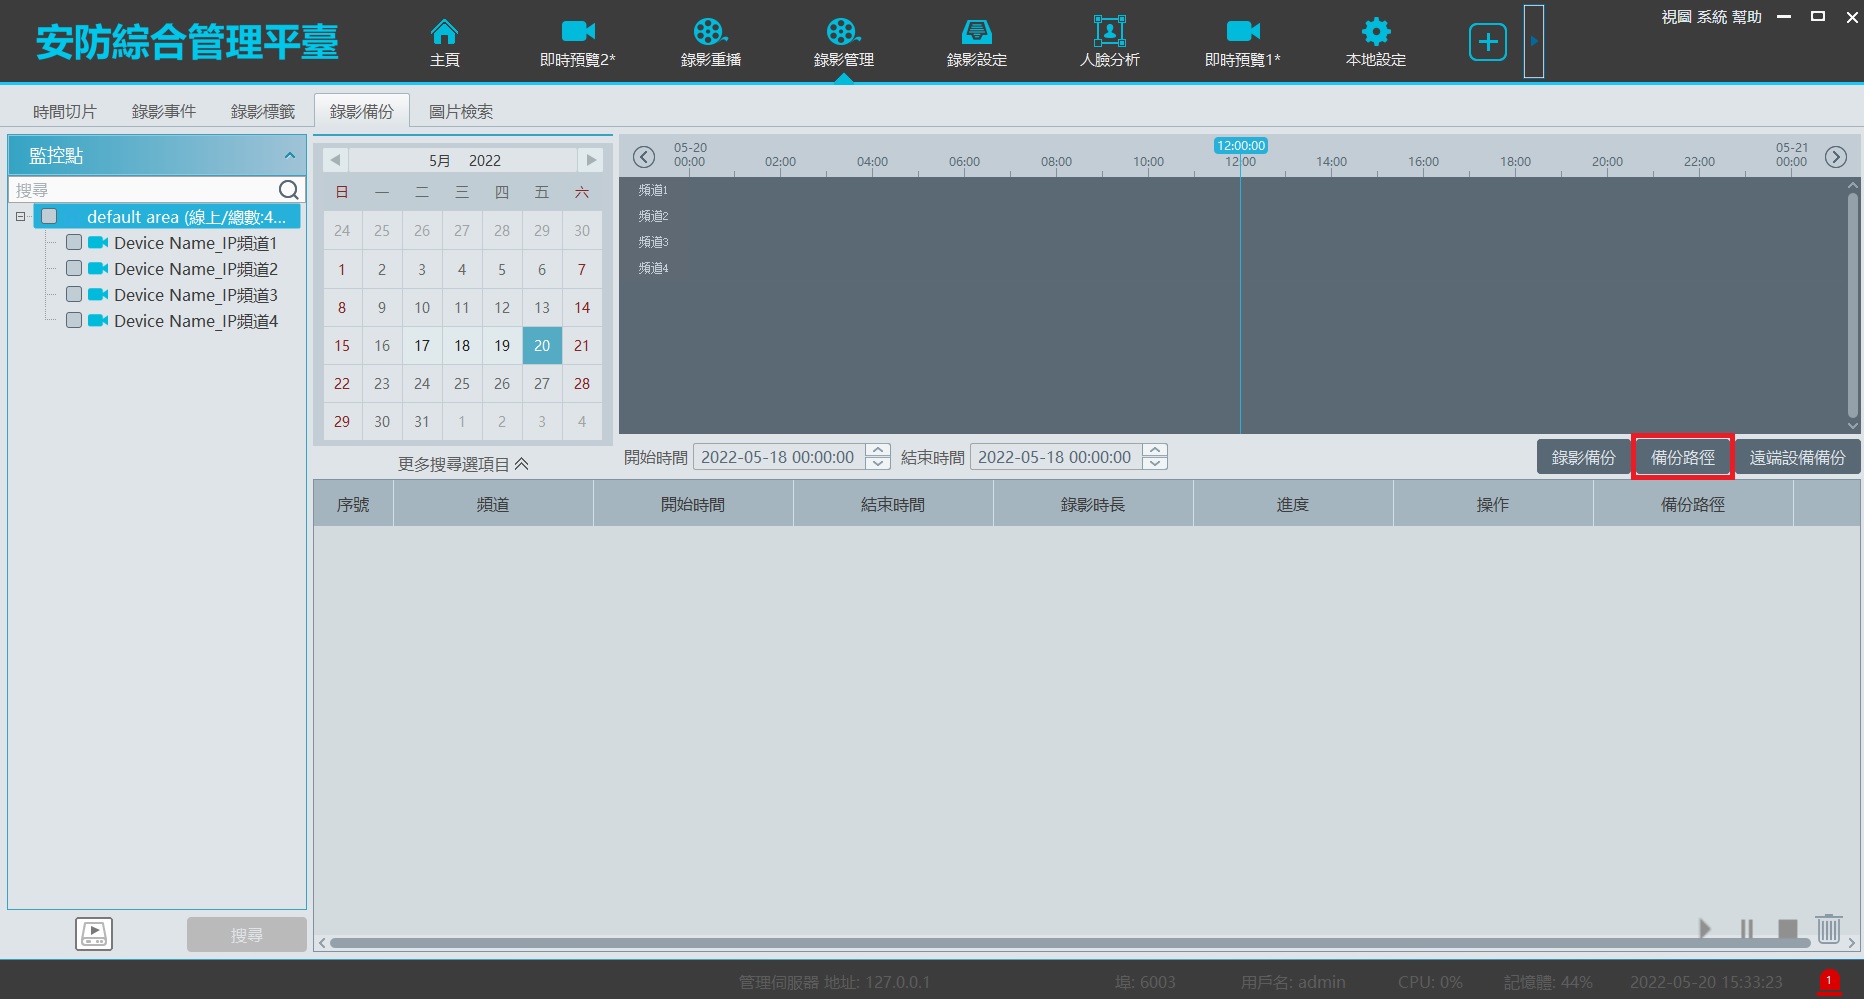Check Device Name_IP頻道3 checkbox
This screenshot has height=999, width=1864.
[x=74, y=295]
